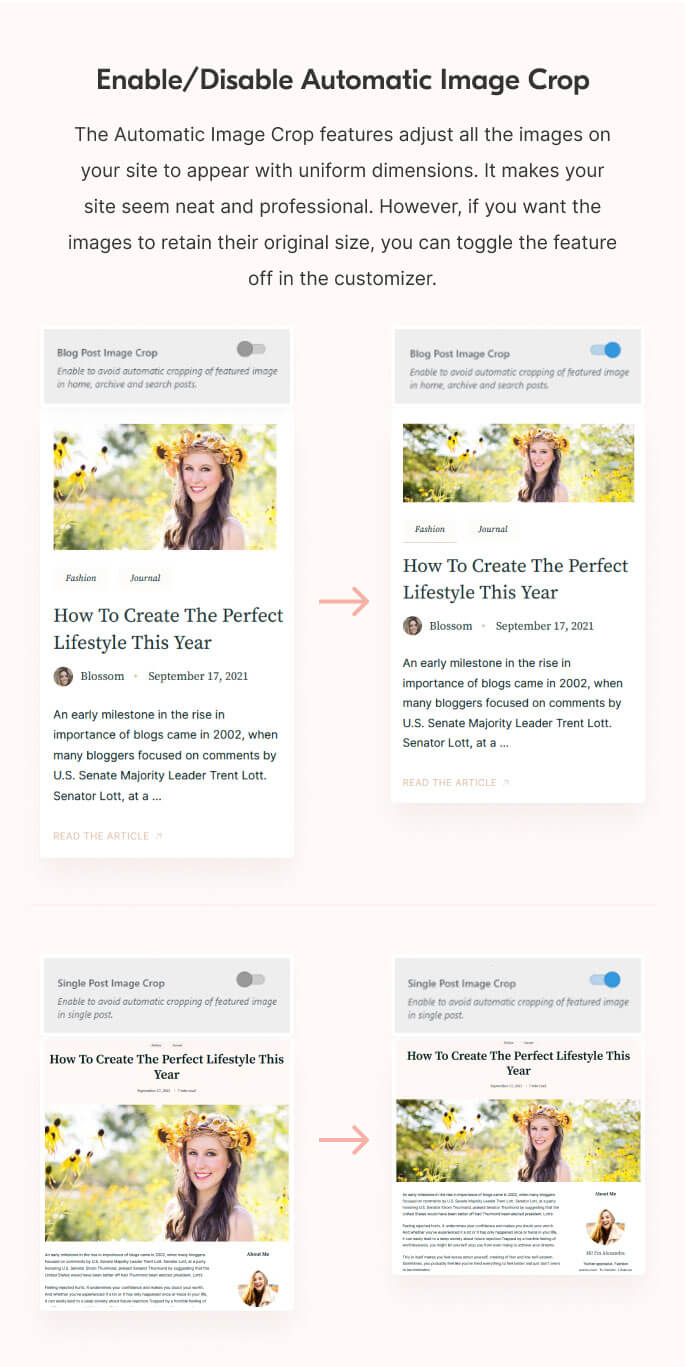
Task: Click arrow icon beside left Read The Article
Action: (158, 836)
